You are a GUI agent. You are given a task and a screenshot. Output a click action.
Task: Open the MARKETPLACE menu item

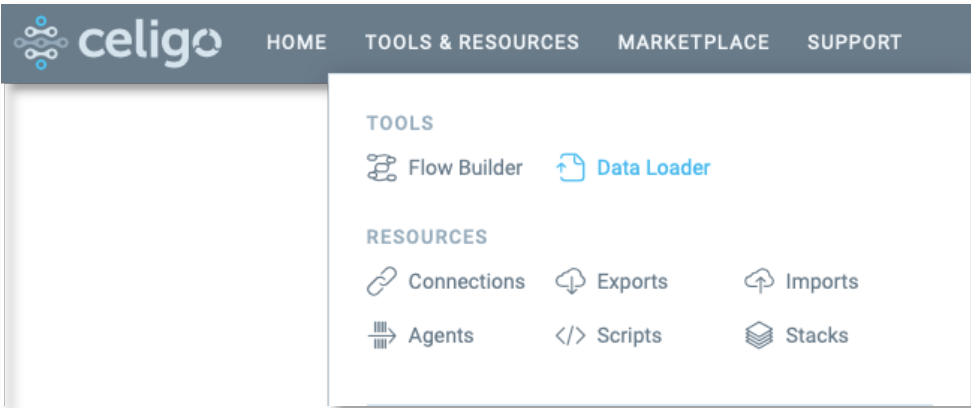click(x=693, y=42)
